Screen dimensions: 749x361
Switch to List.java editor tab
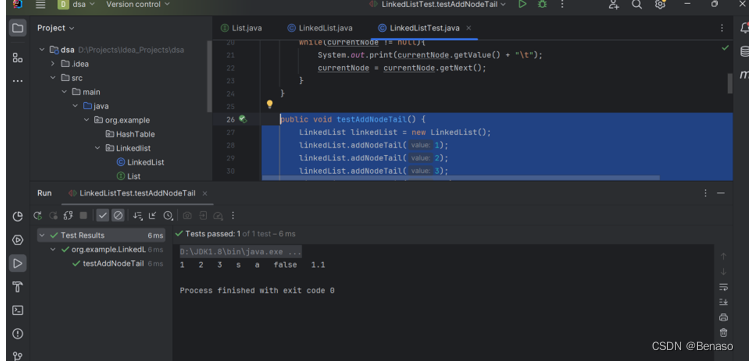point(242,28)
